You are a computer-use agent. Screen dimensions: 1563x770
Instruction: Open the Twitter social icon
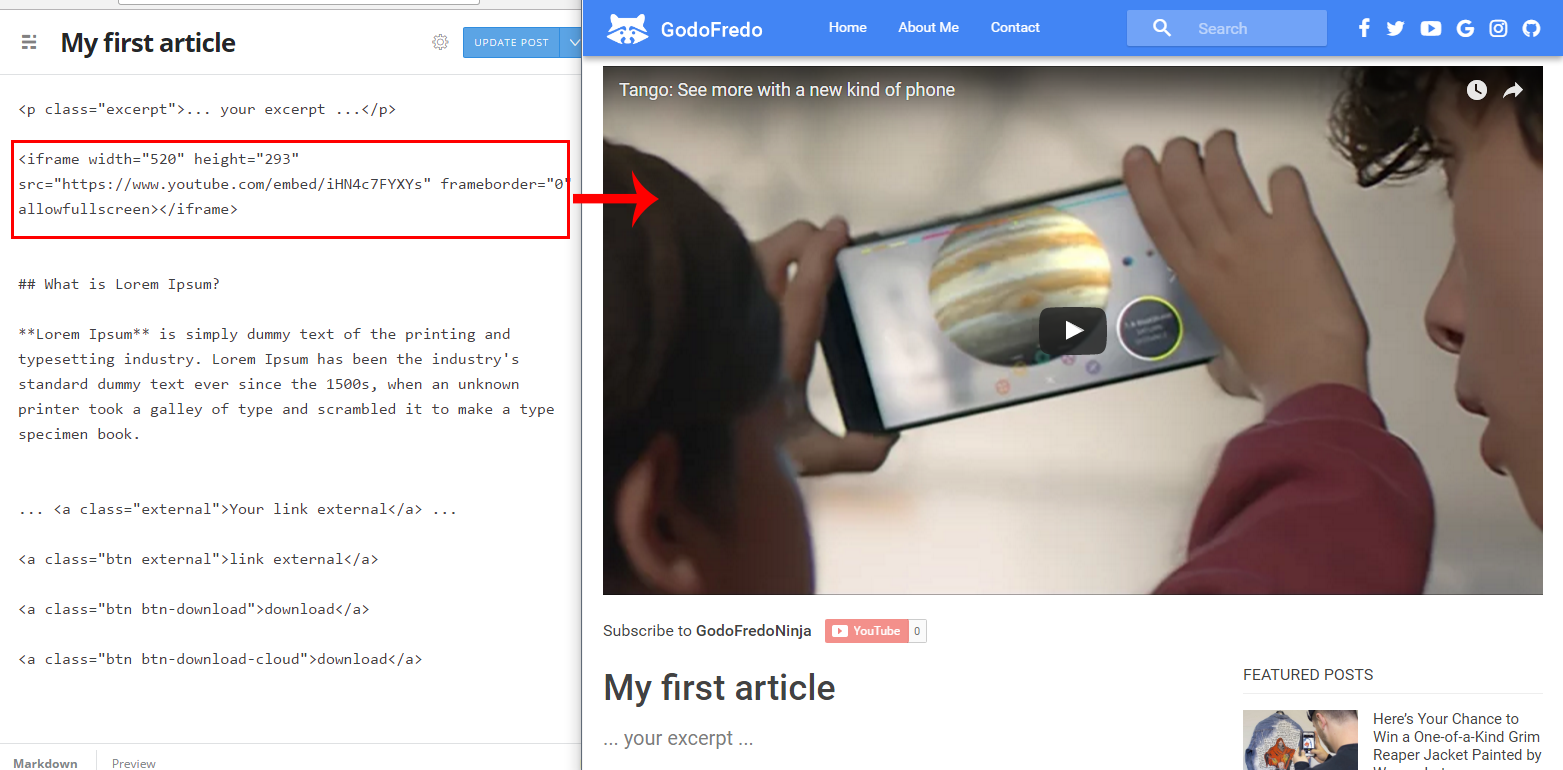tap(1396, 28)
